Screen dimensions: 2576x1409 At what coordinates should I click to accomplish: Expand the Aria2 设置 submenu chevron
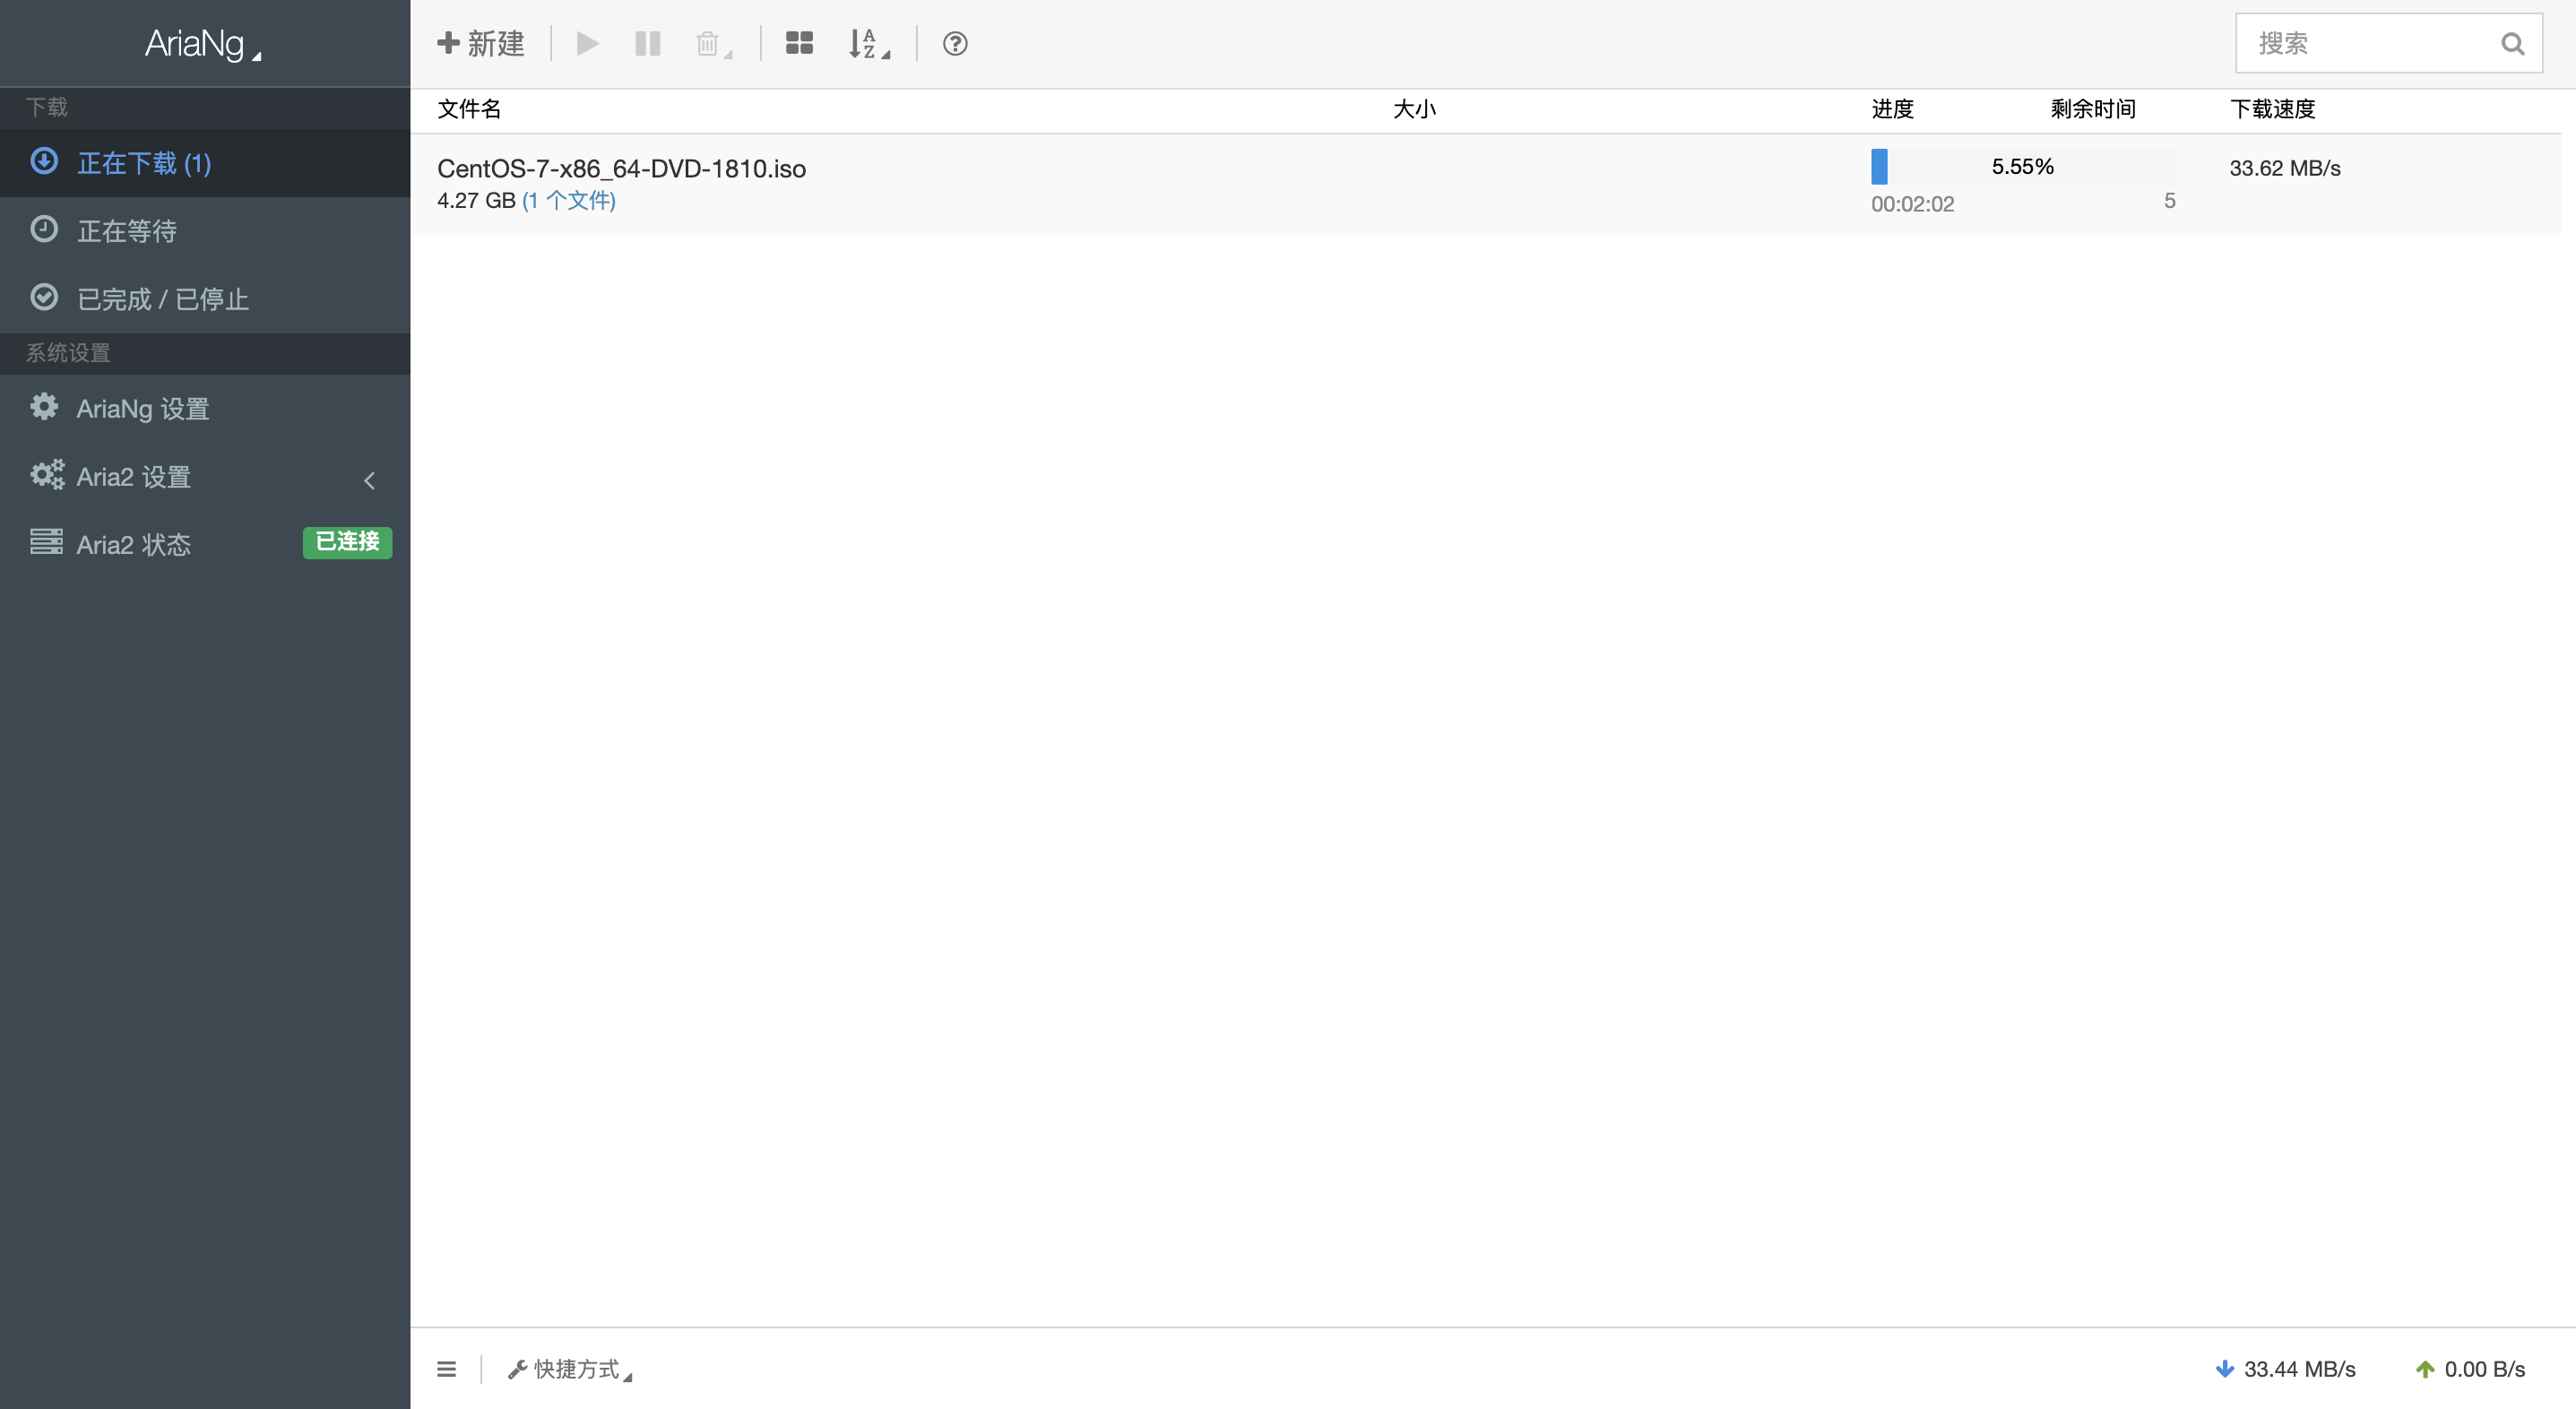point(369,480)
